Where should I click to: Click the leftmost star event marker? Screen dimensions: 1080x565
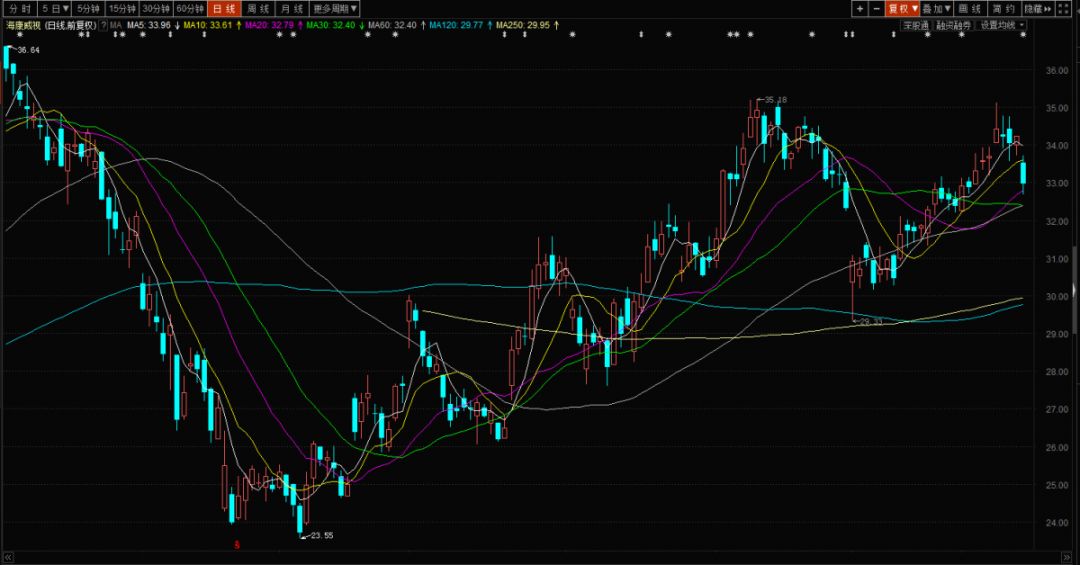click(19, 34)
